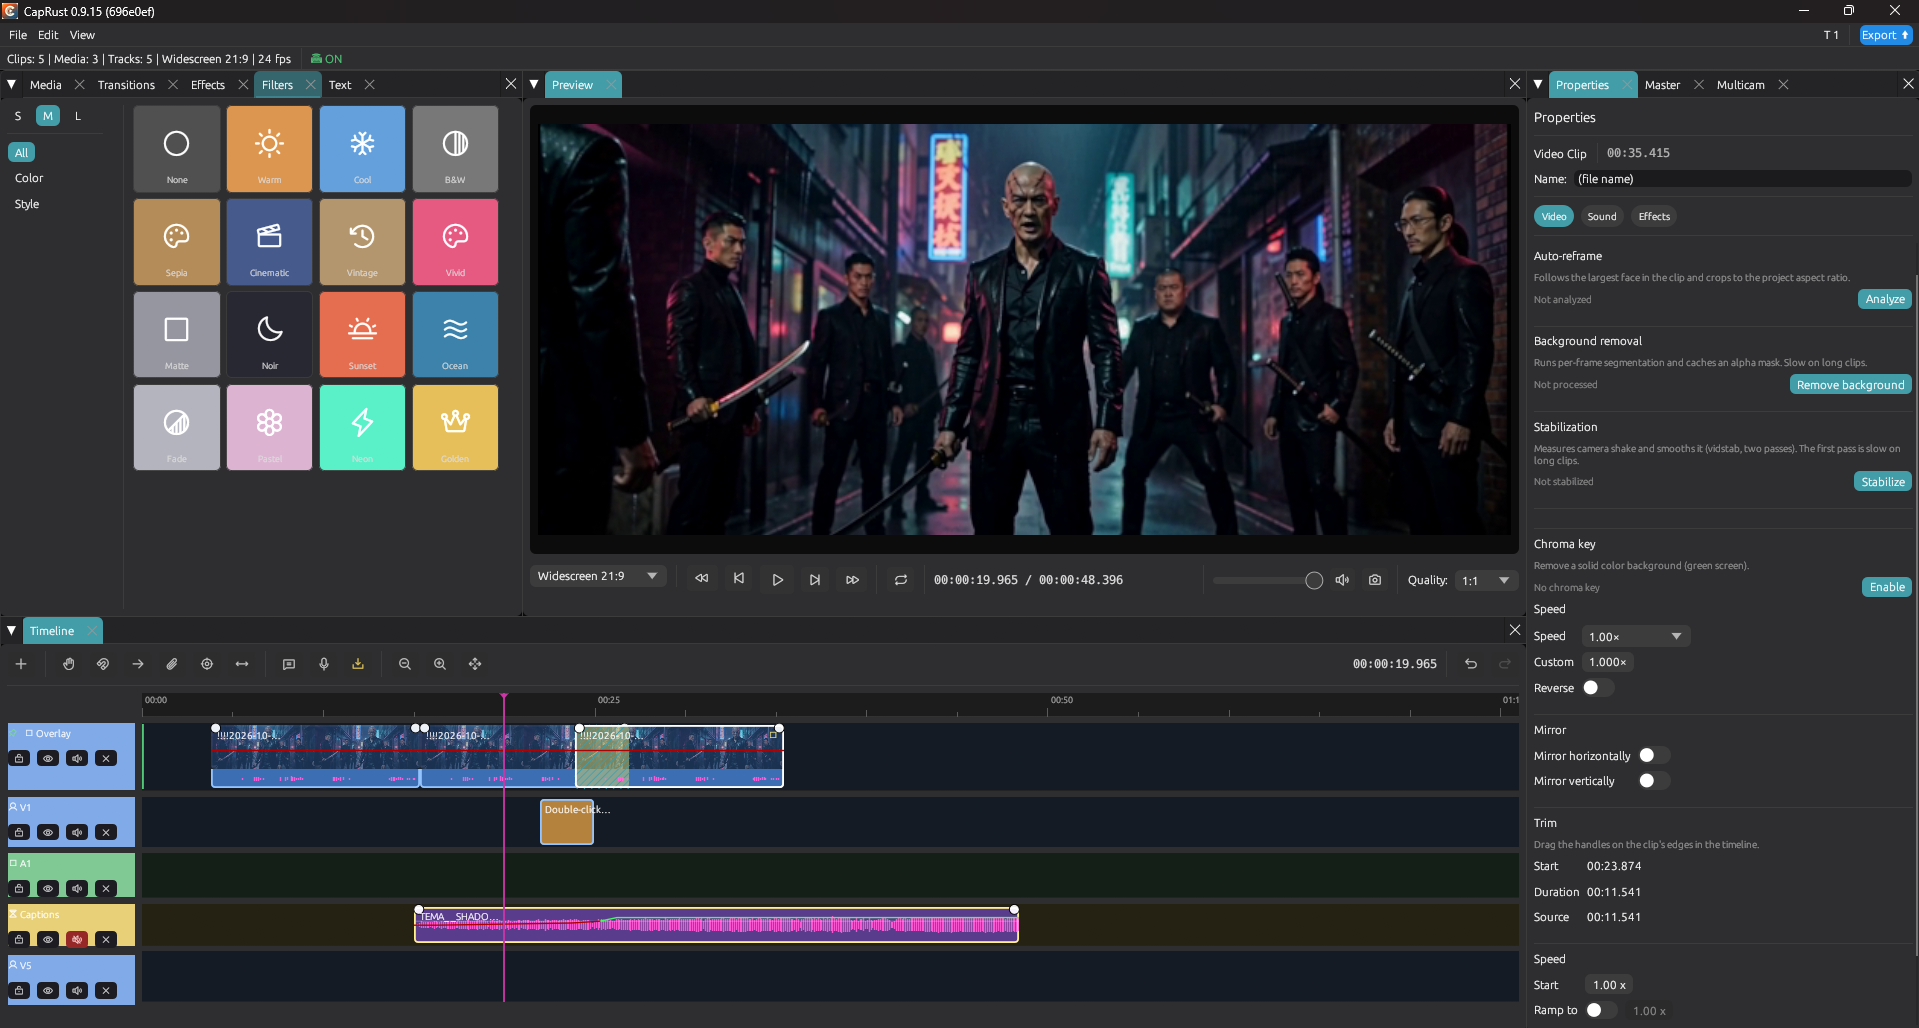Screen dimensions: 1919x1028
Task: Toggle the Reverse switch
Action: (1597, 688)
